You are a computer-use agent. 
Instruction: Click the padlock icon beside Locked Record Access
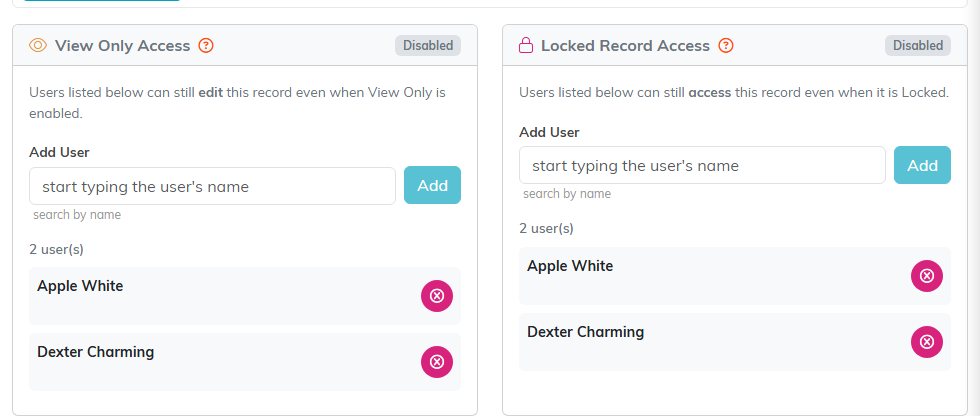coord(526,46)
